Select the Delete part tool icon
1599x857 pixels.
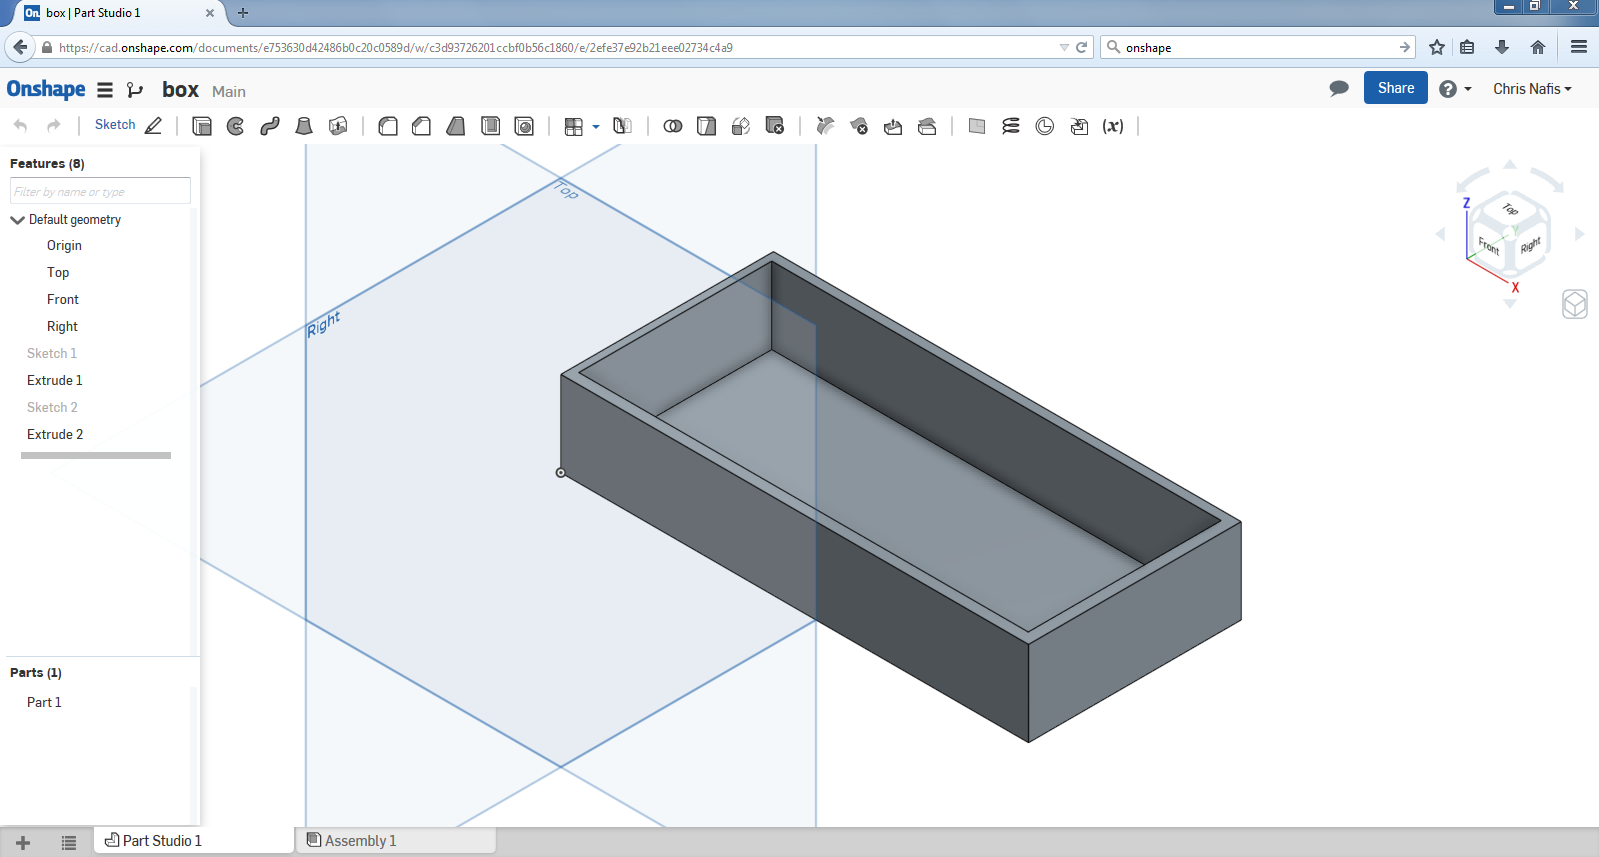coord(775,126)
